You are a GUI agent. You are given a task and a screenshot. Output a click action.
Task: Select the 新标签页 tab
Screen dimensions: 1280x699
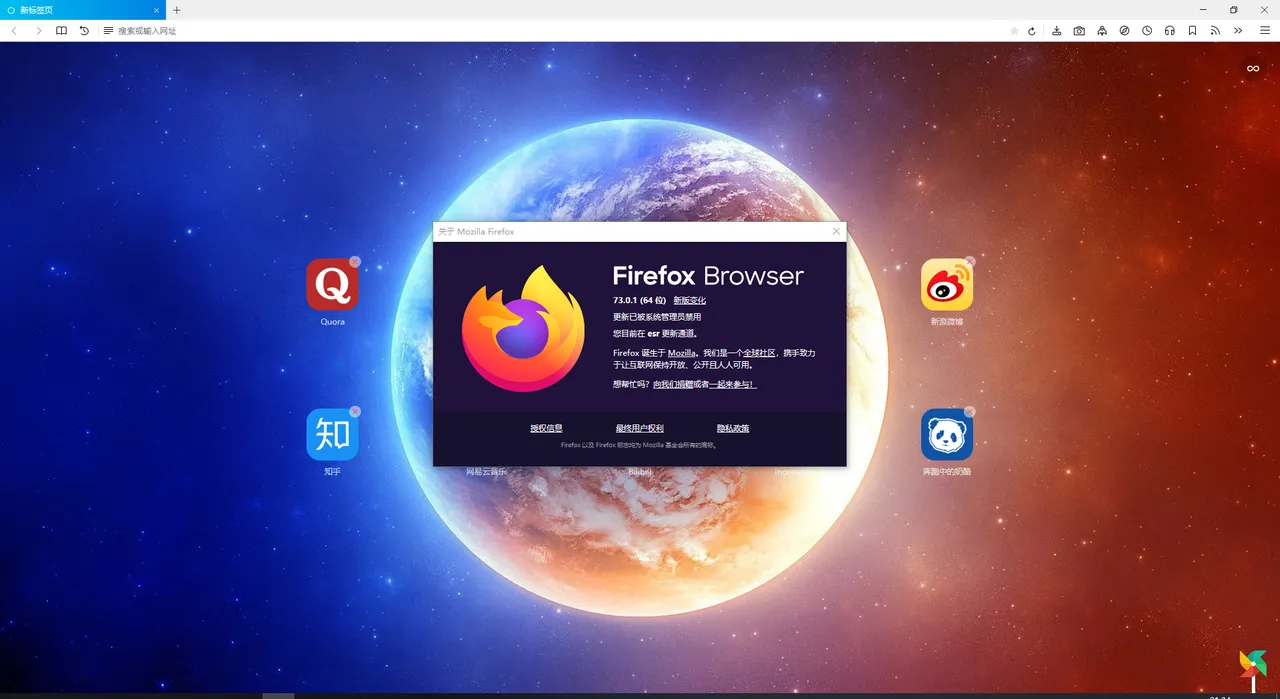pyautogui.click(x=82, y=10)
